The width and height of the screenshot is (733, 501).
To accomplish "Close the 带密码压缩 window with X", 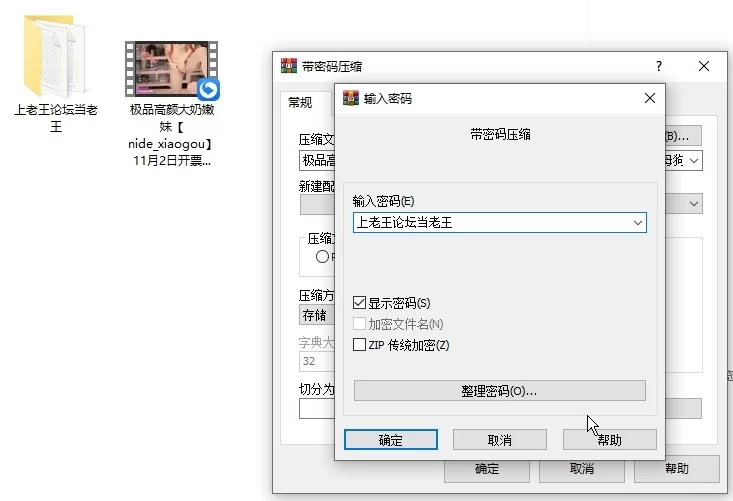I will [704, 66].
